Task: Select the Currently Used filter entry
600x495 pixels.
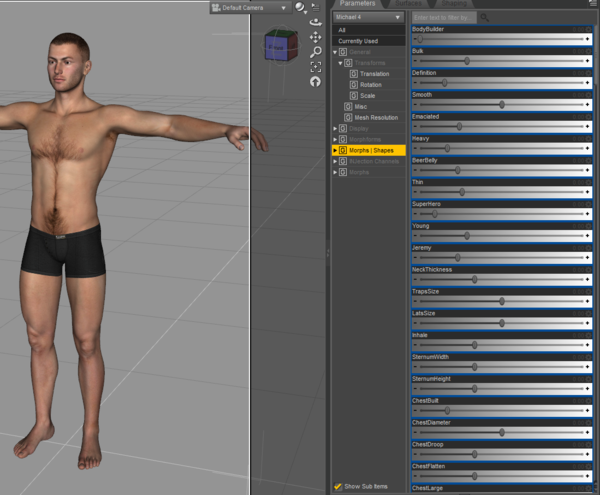Action: pyautogui.click(x=369, y=41)
